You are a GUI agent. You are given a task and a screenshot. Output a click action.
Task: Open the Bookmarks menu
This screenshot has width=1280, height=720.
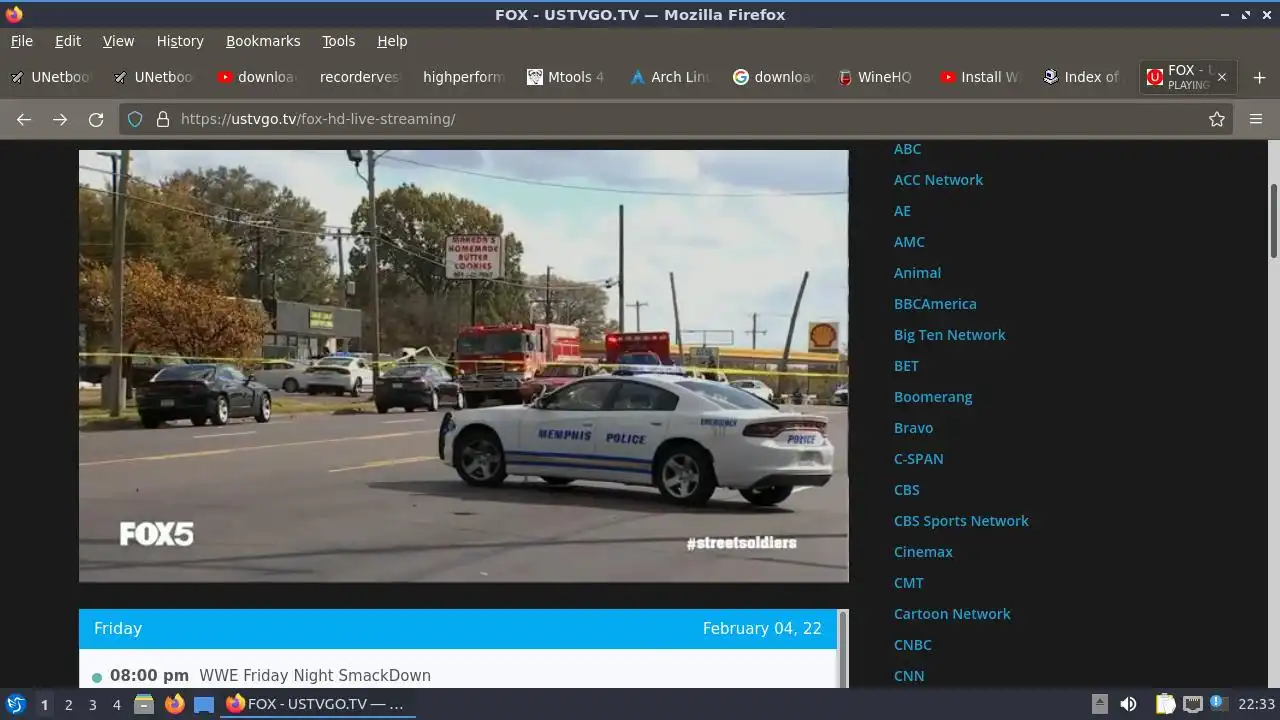click(263, 41)
